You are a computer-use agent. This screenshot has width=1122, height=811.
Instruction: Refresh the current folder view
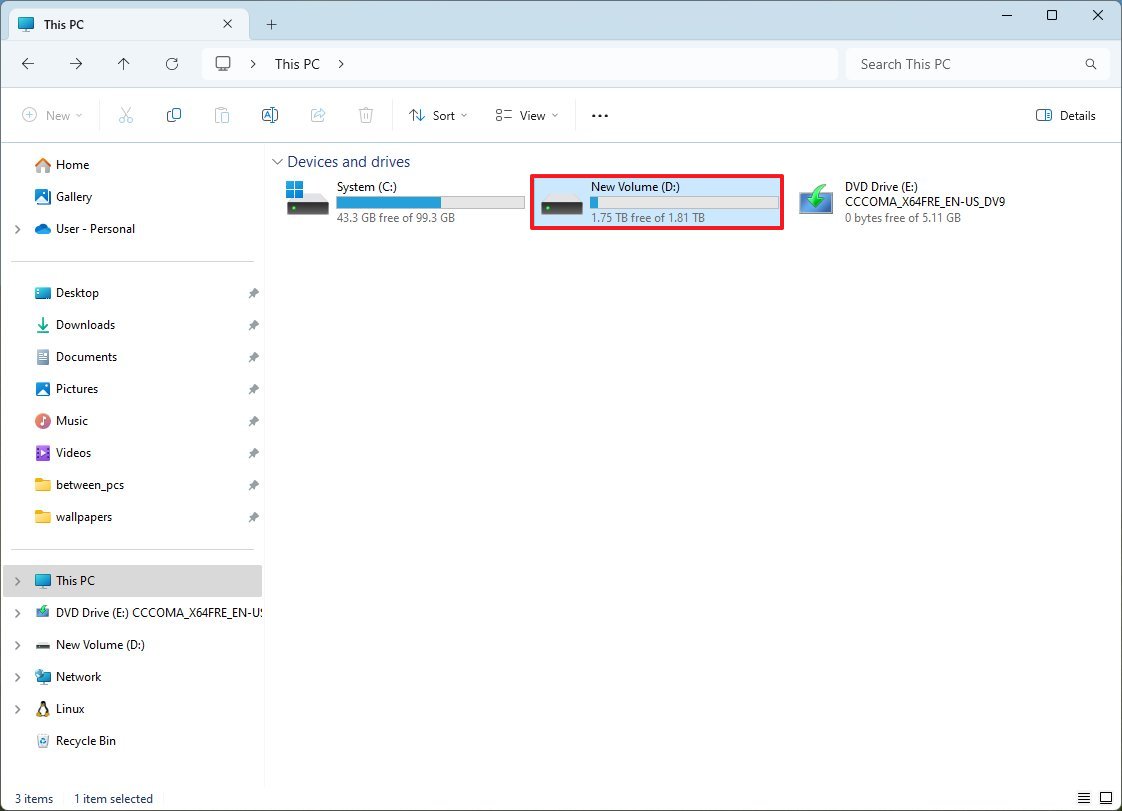[172, 64]
